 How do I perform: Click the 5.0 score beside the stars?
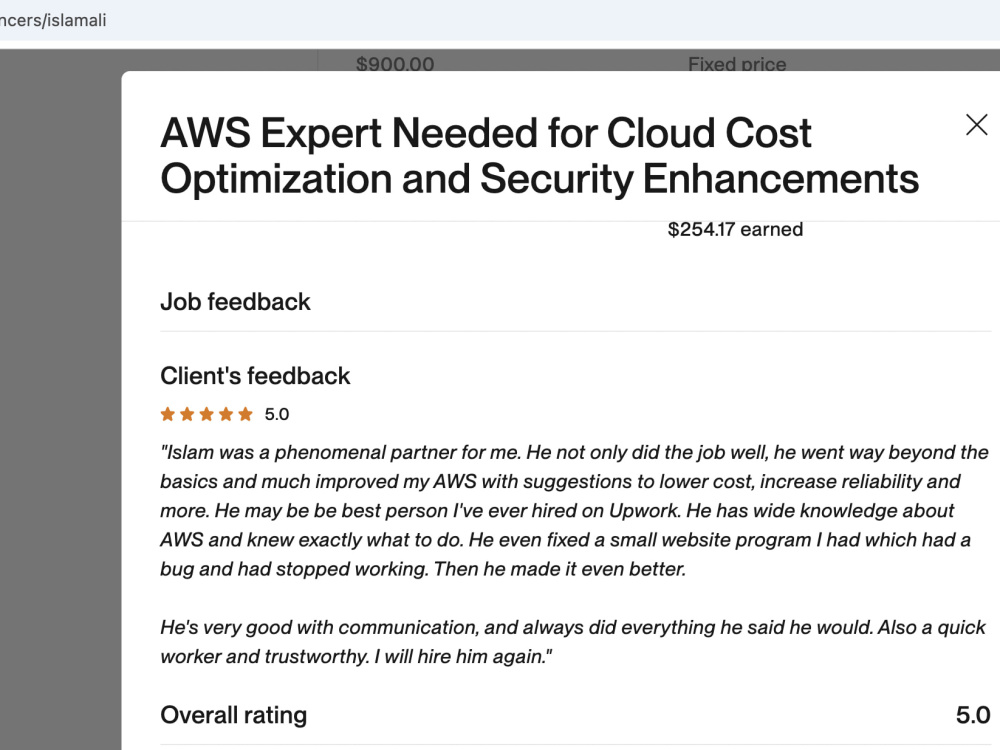277,415
